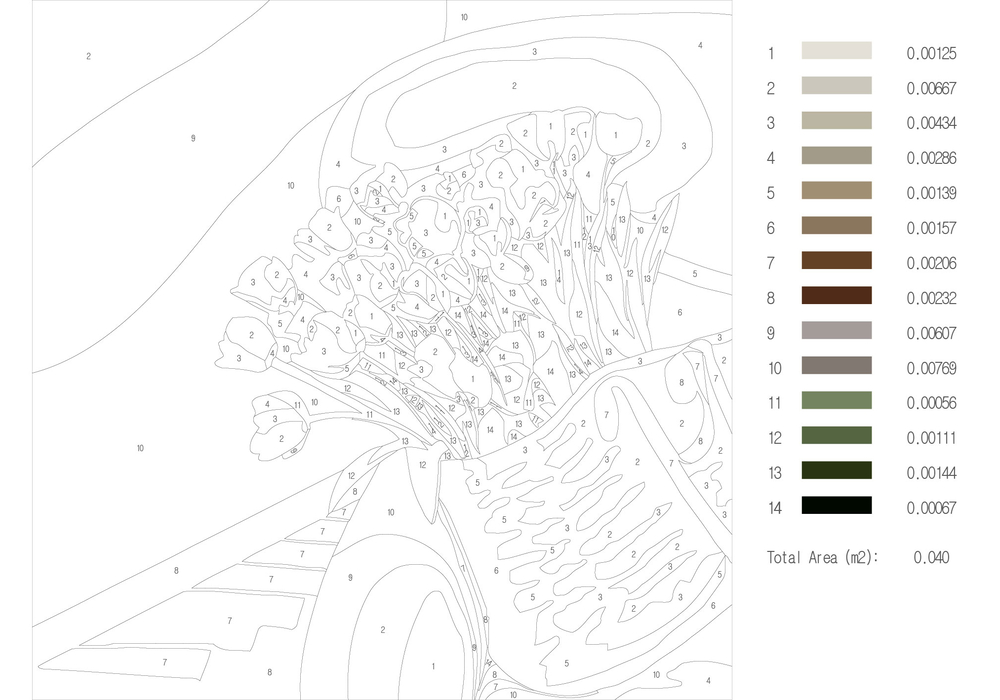Click legend number 4 label
Screen dimensions: 1000x700
[771, 159]
